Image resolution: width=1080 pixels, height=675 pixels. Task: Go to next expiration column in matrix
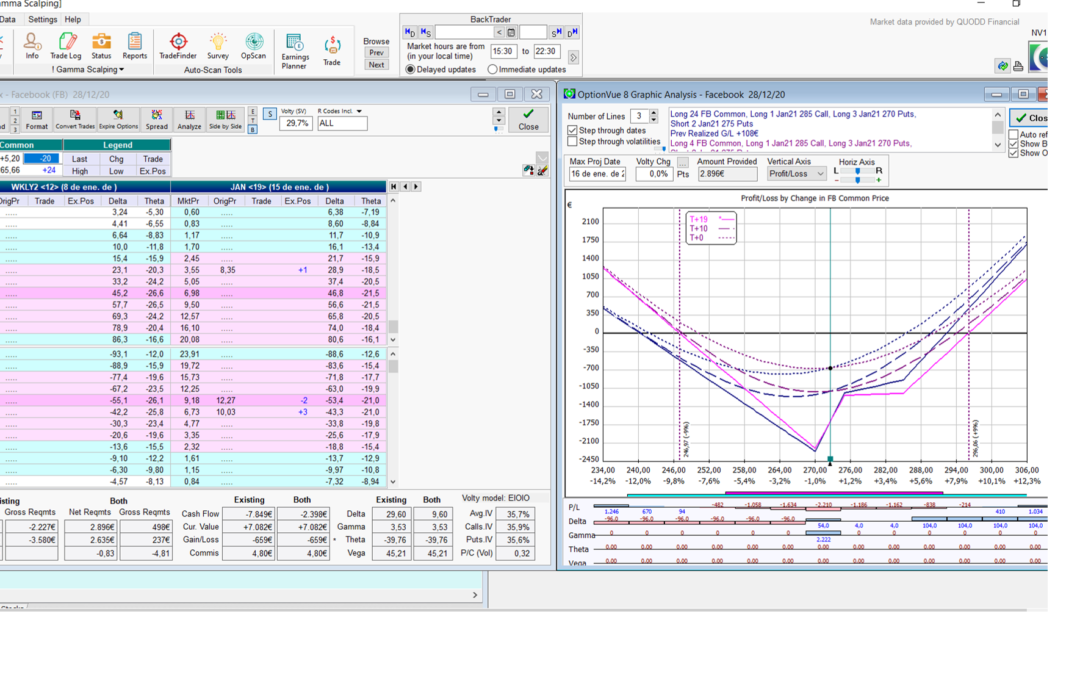tap(415, 187)
